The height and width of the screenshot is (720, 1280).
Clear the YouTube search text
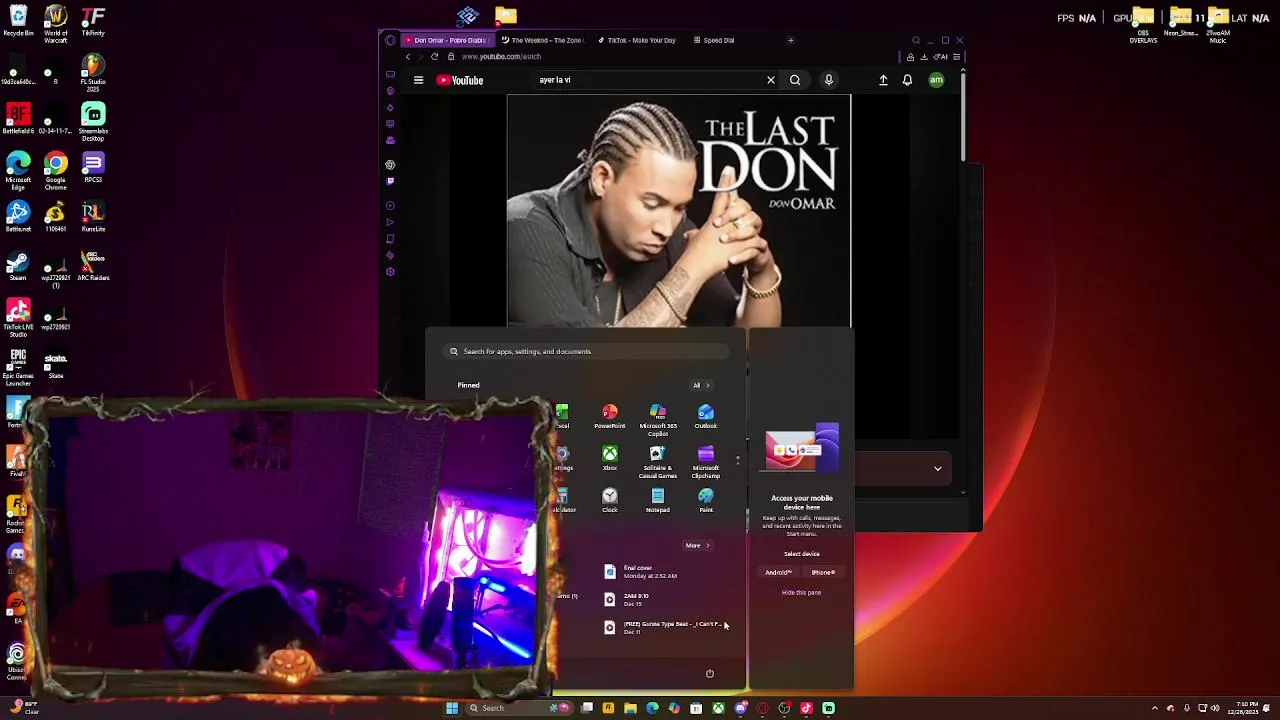click(x=771, y=80)
